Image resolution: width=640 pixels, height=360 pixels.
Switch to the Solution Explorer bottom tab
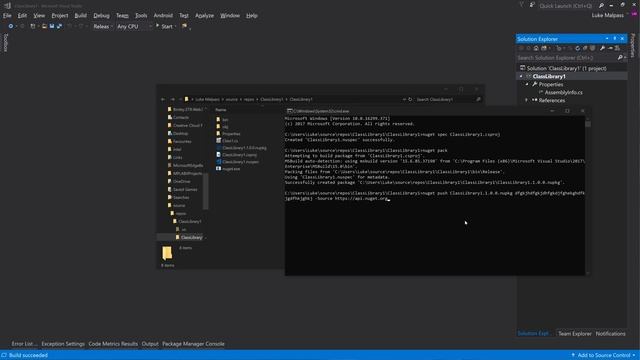533,334
